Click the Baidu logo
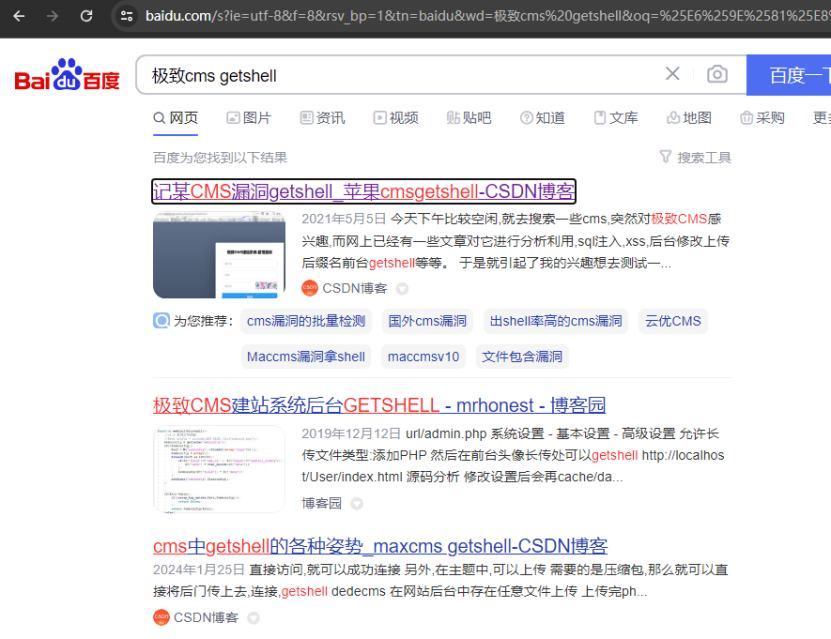831x639 pixels. tap(67, 75)
